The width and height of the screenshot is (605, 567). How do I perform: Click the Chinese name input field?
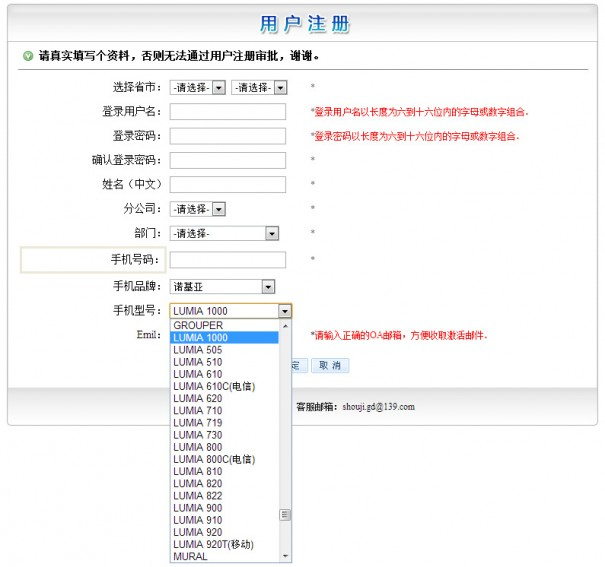(228, 185)
